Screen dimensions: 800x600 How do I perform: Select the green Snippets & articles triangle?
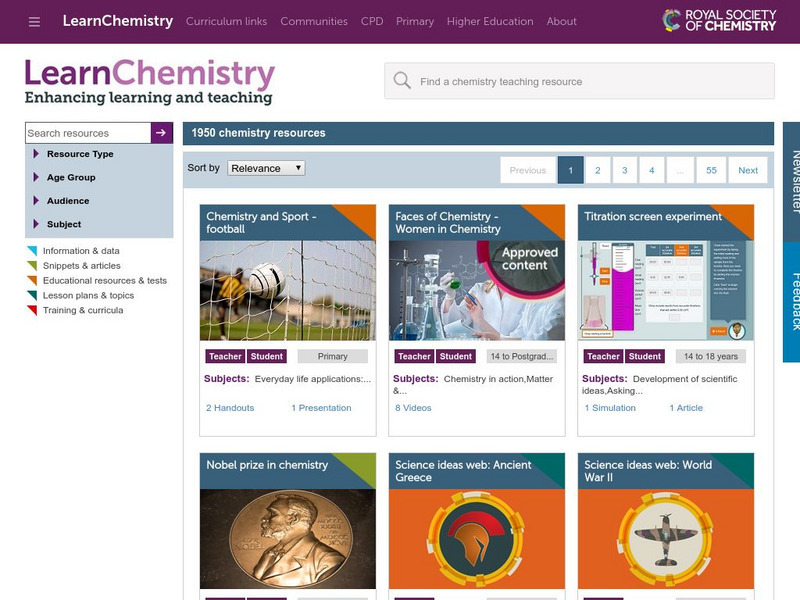[32, 266]
